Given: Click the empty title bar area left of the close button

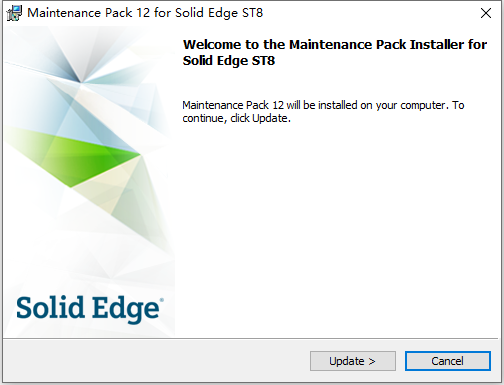Looking at the screenshot, I should coord(367,13).
